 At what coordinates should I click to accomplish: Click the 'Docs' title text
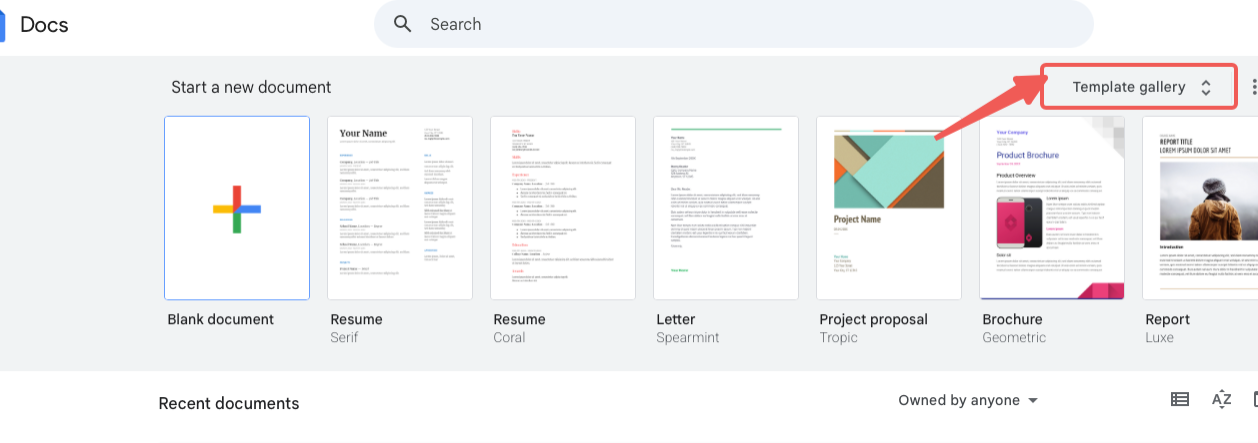pyautogui.click(x=44, y=25)
